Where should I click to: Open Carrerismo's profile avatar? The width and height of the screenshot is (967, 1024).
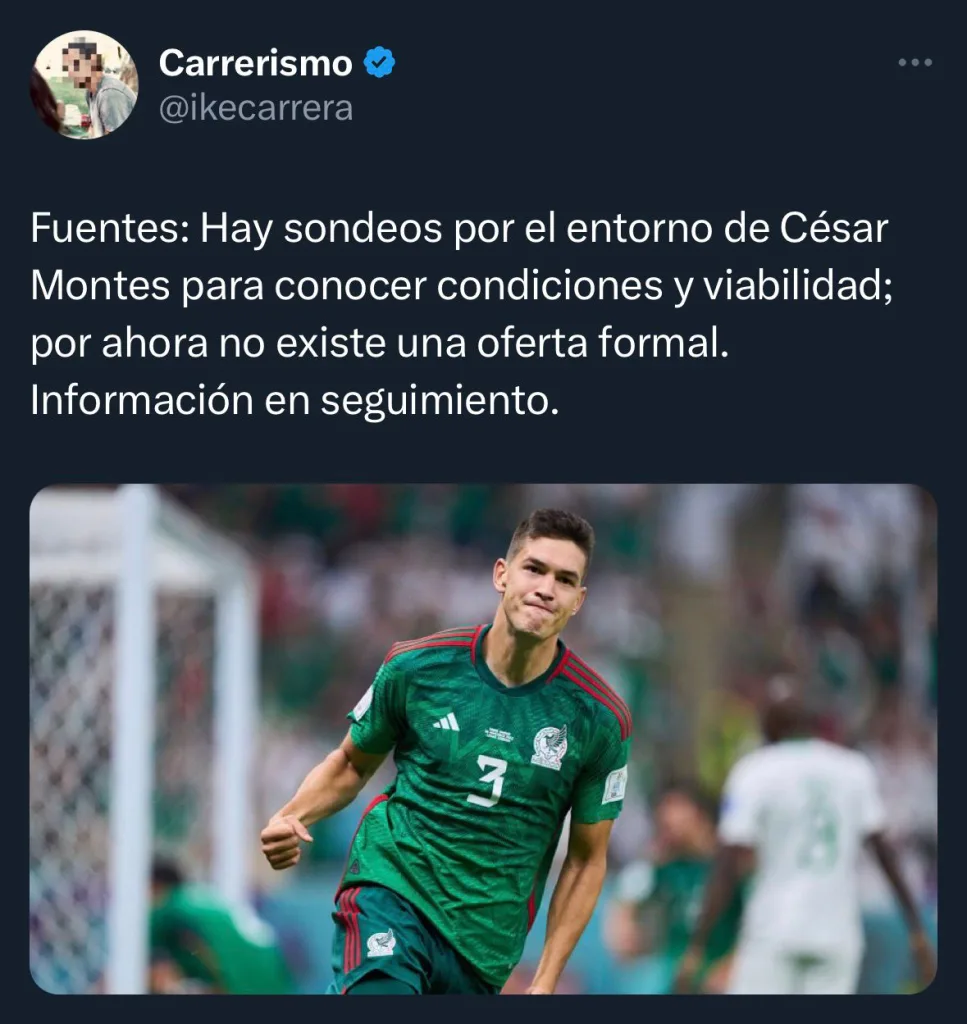pyautogui.click(x=84, y=84)
